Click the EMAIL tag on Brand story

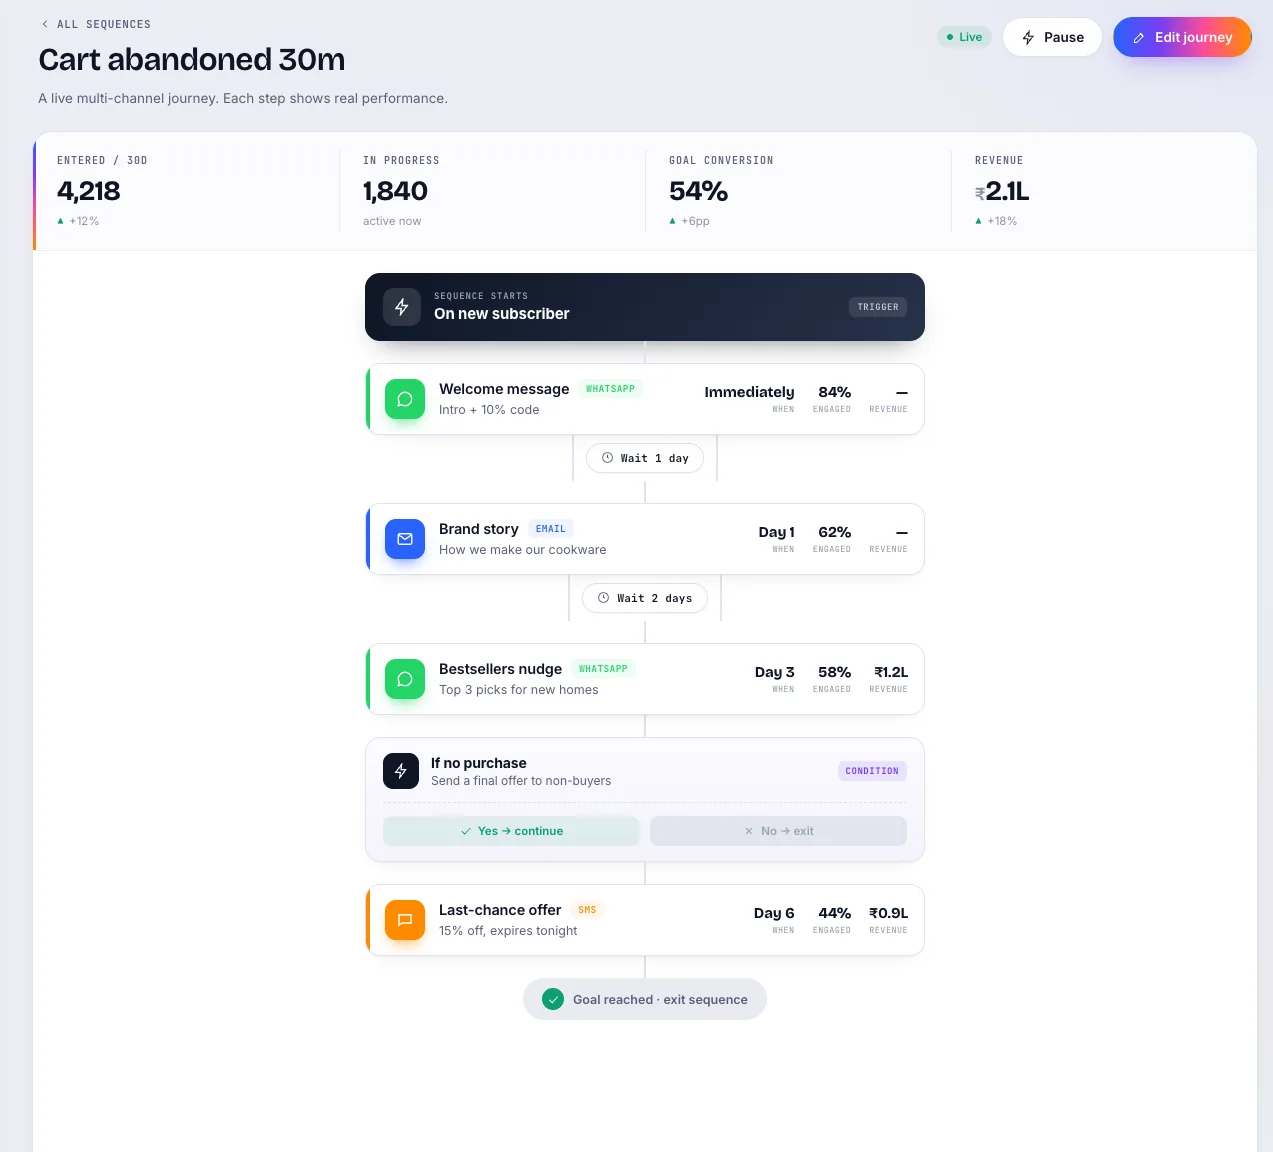550,529
